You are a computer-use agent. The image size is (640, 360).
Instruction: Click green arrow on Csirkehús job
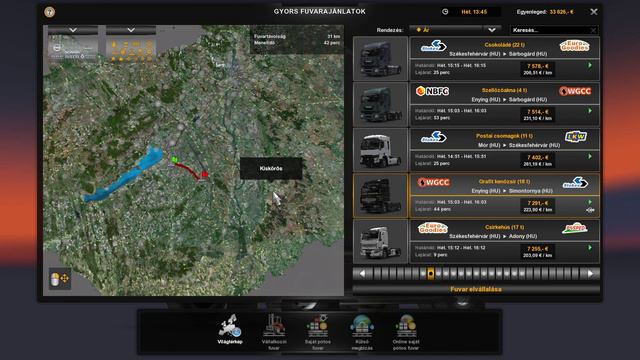(x=590, y=248)
